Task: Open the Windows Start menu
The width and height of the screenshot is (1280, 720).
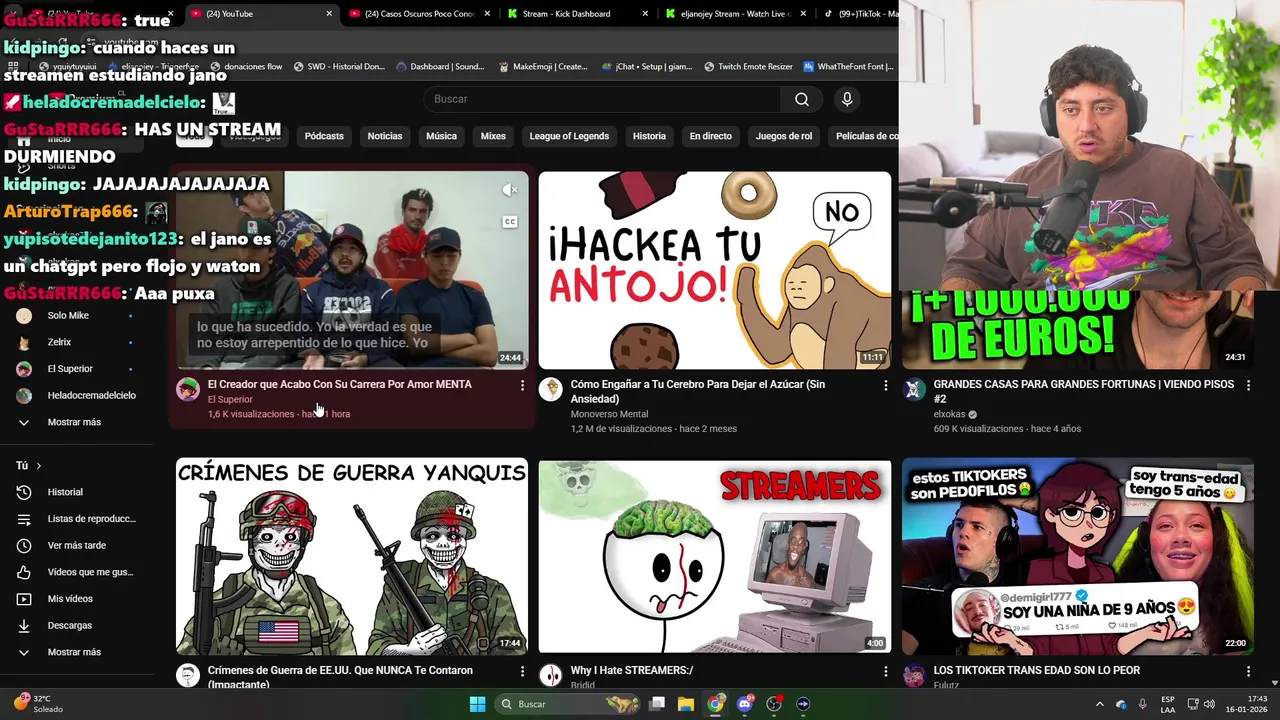Action: 477,704
